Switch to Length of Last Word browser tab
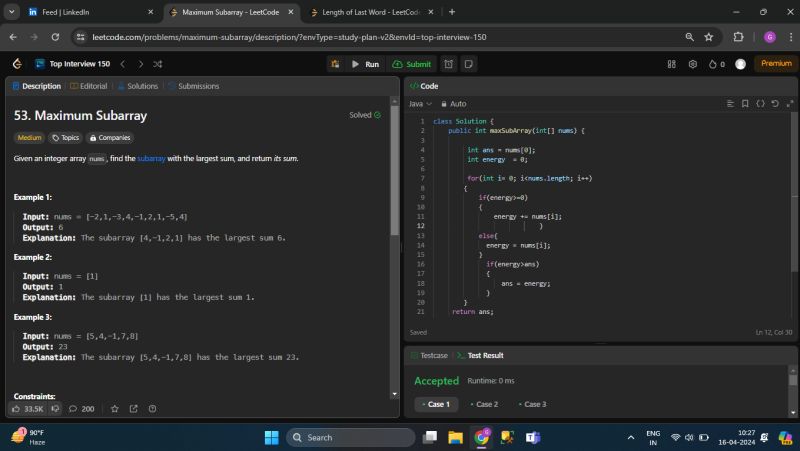Screen dimensions: 800x451 coord(371,12)
